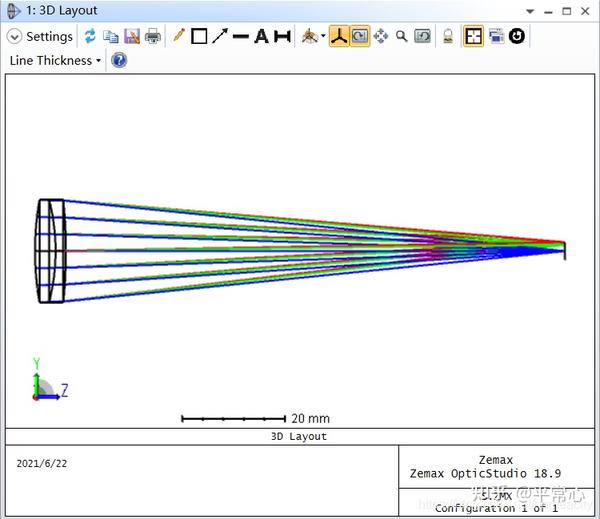The width and height of the screenshot is (600, 519).
Task: Click the zoom magnifier icon
Action: (x=401, y=36)
